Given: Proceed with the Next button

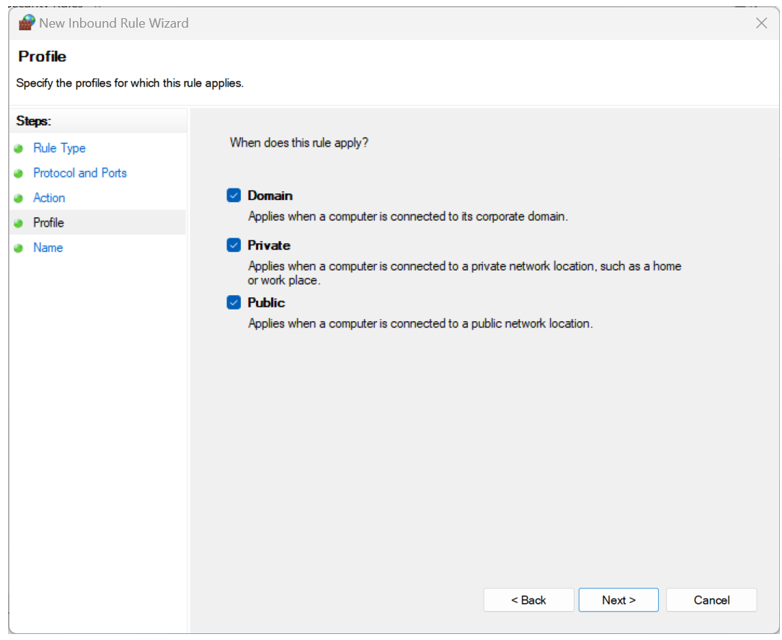Looking at the screenshot, I should click(x=618, y=600).
